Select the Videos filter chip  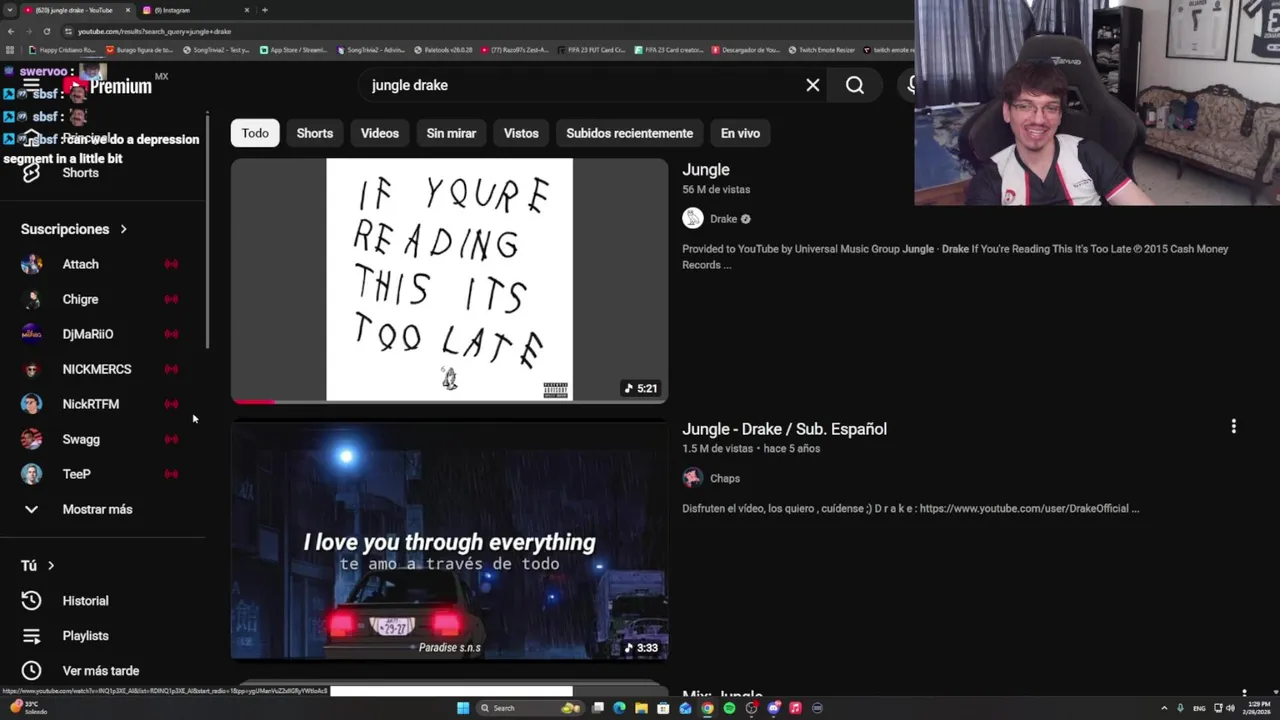[x=380, y=133]
